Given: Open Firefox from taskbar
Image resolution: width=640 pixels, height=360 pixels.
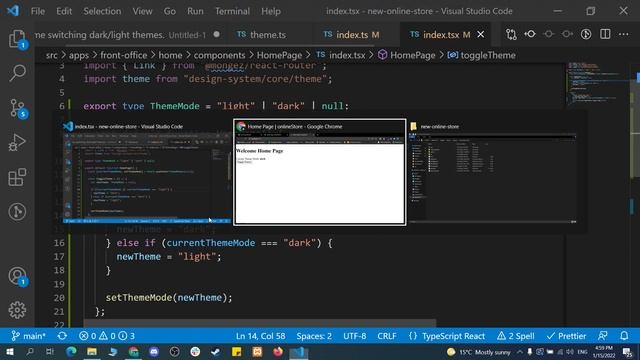Looking at the screenshot, I should [x=278, y=351].
